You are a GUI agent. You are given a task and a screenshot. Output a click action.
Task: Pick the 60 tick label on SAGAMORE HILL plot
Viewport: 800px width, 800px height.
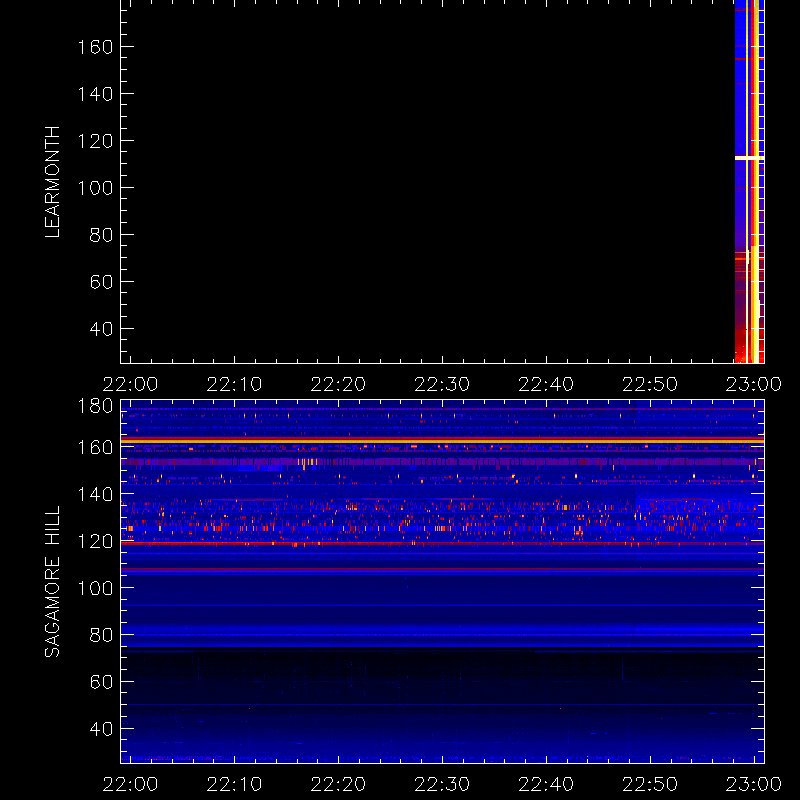[x=101, y=682]
